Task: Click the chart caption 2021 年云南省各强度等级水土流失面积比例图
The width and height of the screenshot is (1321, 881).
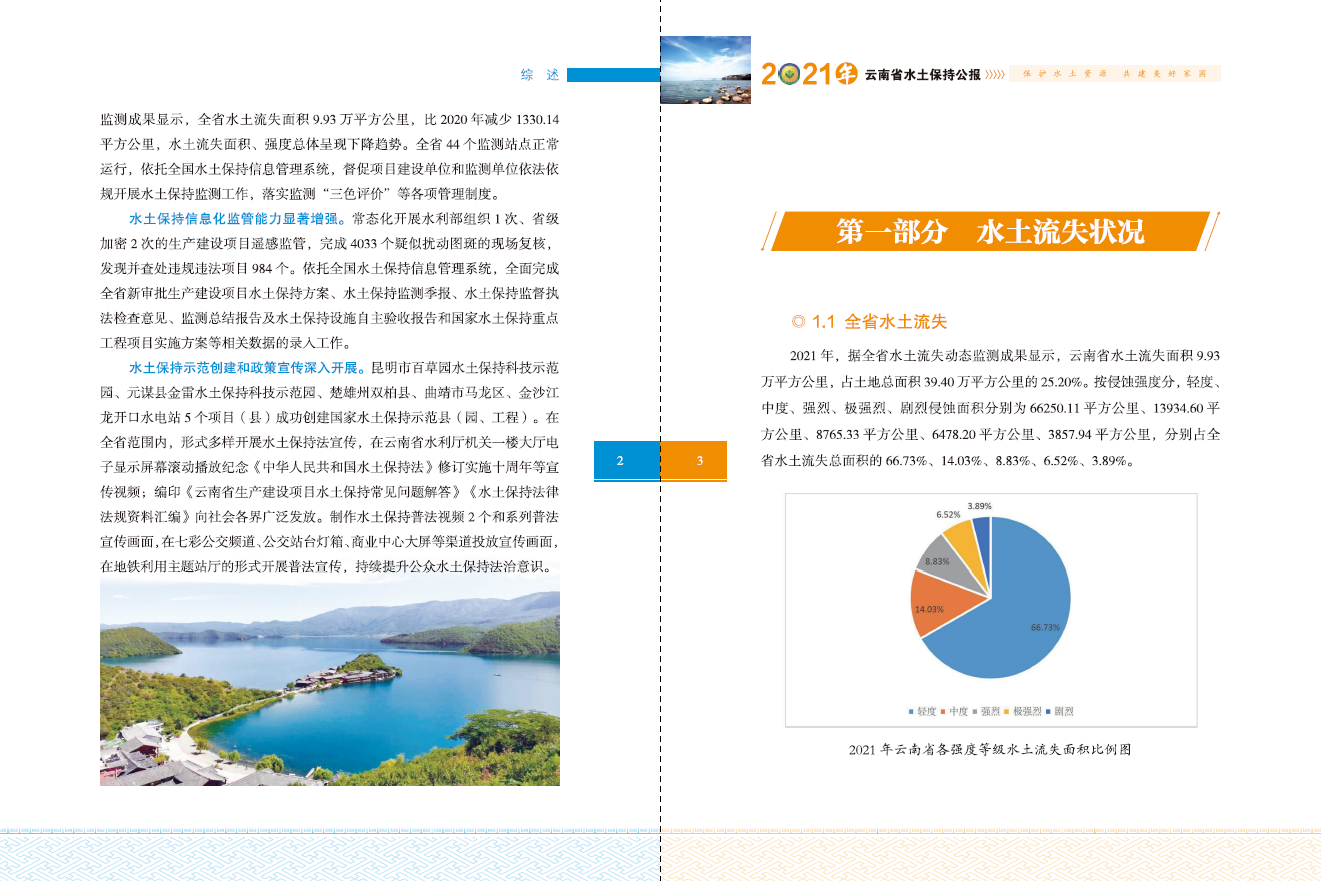Action: [990, 750]
